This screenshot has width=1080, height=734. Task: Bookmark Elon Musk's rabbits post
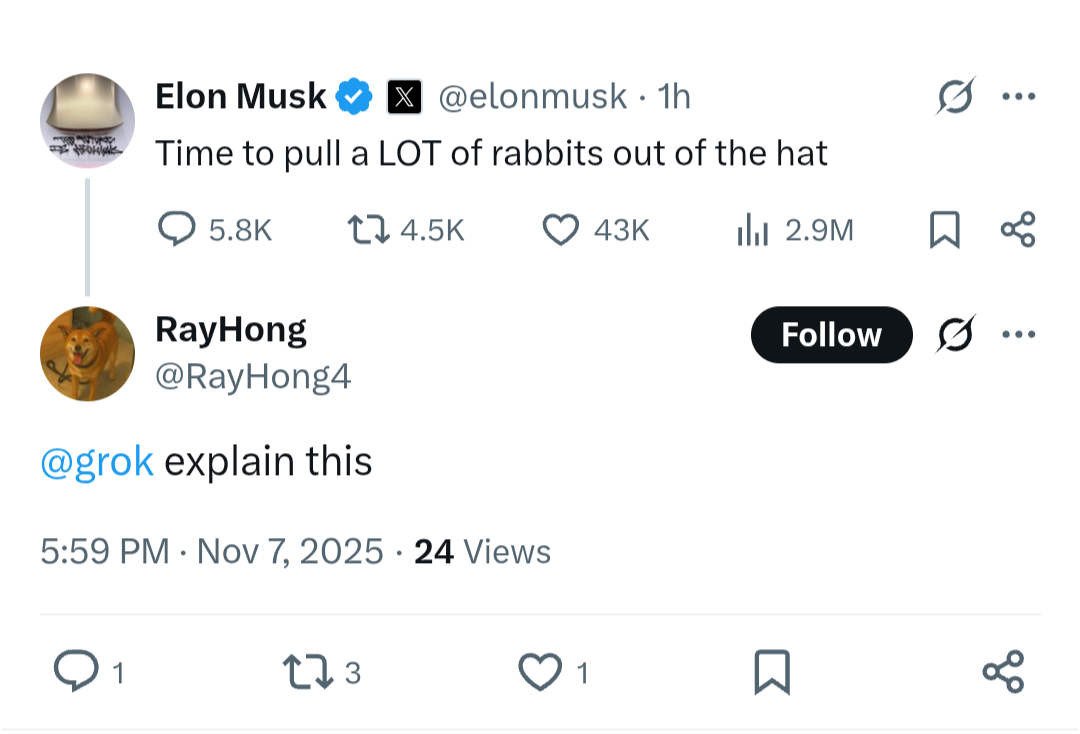point(944,229)
